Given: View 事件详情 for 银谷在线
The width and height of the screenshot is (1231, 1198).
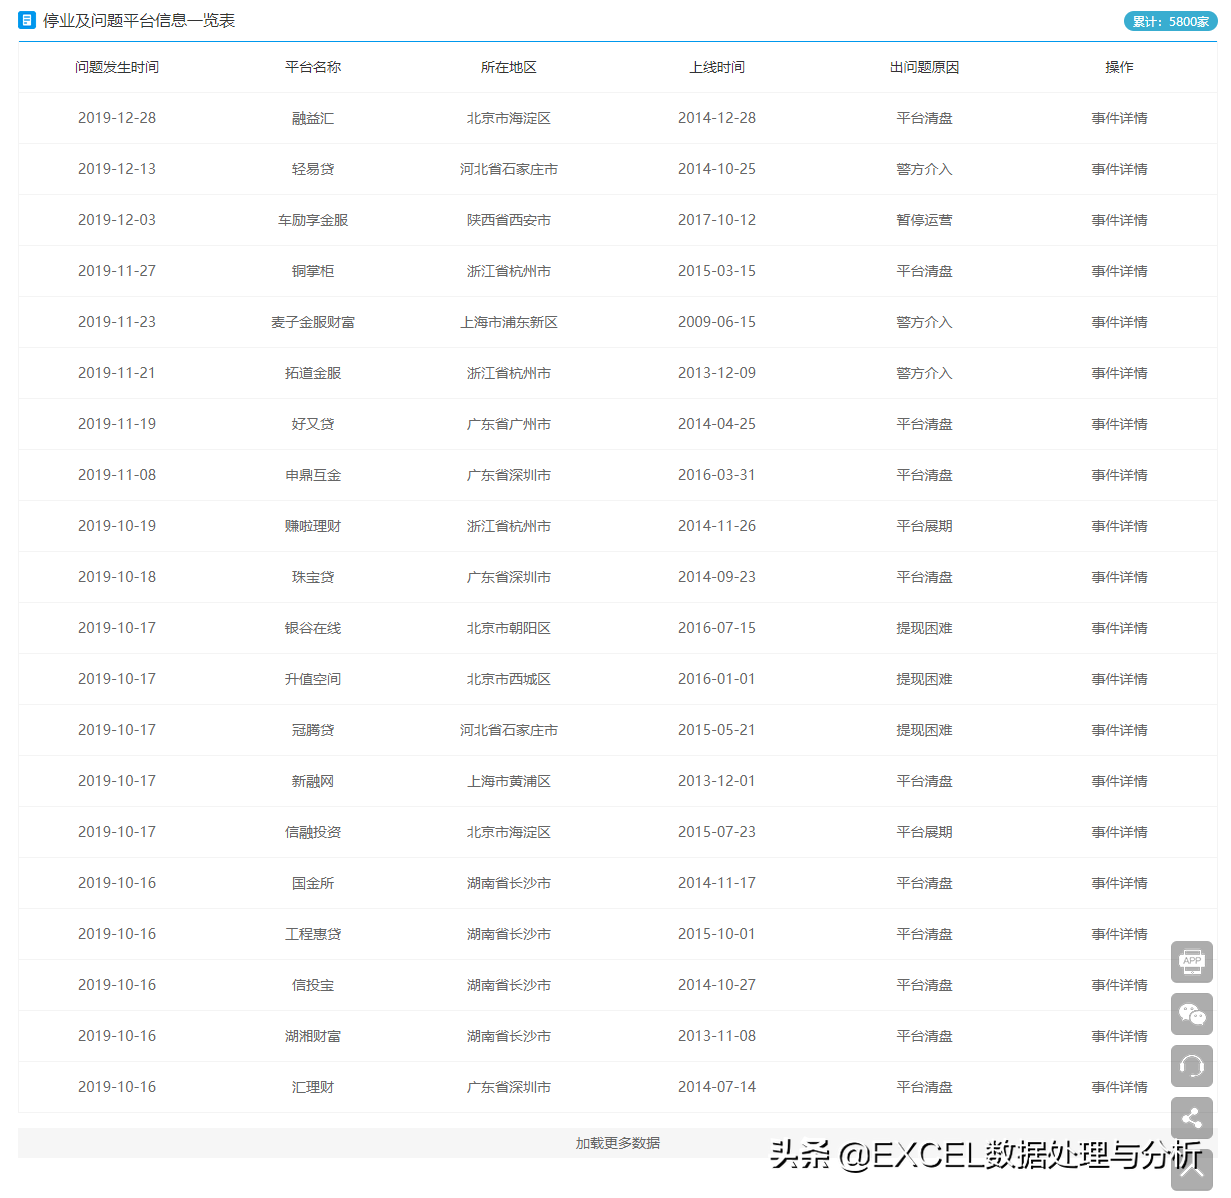Looking at the screenshot, I should [1119, 628].
